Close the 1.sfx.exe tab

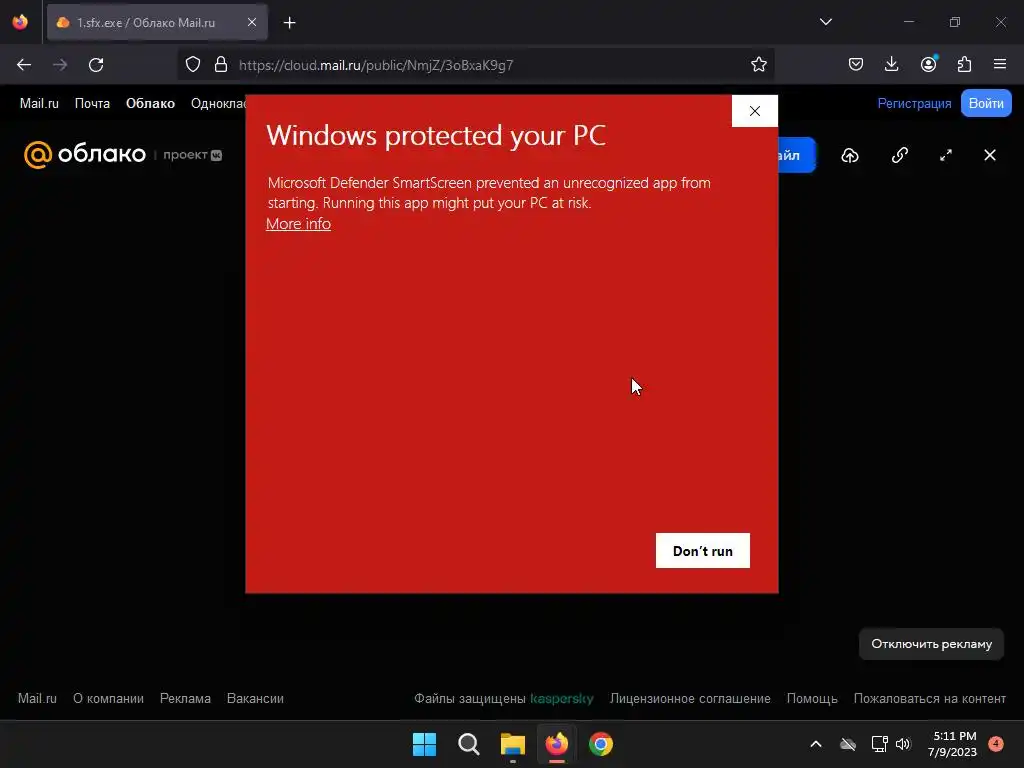pos(252,22)
